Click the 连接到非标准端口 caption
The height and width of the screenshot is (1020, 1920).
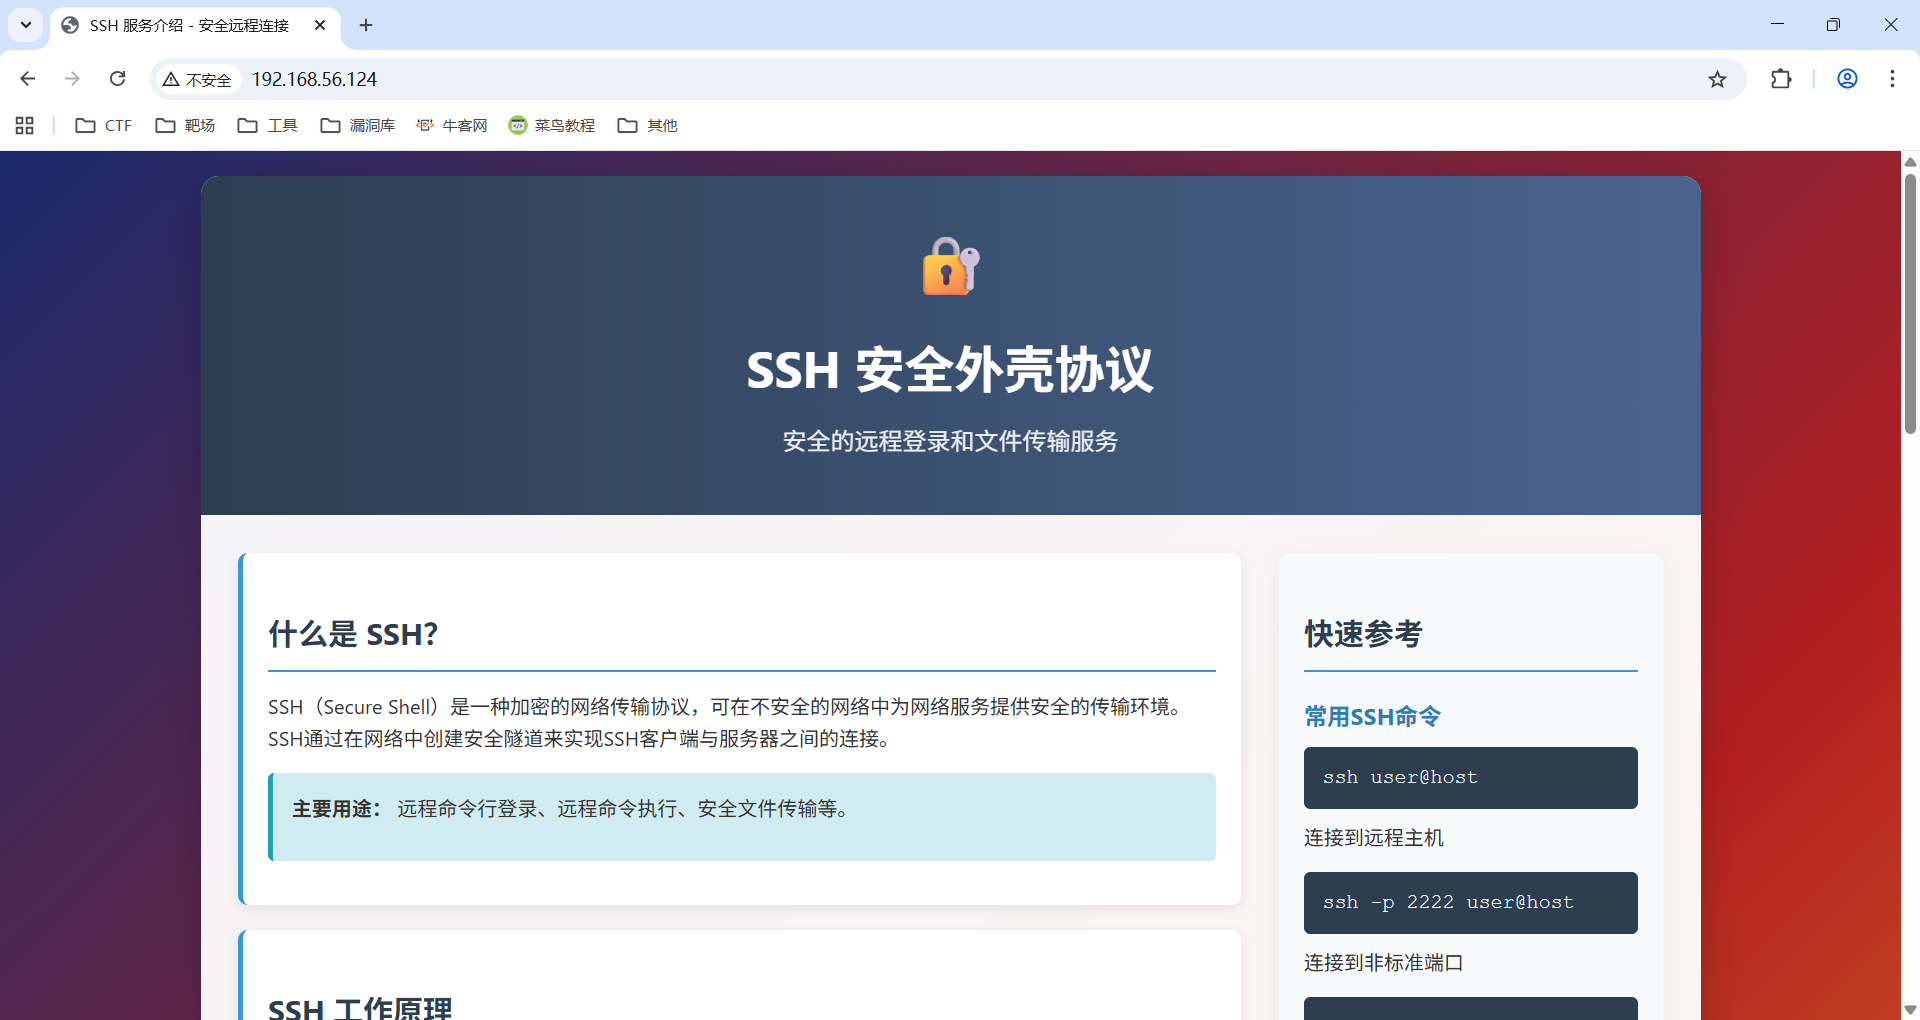(x=1384, y=963)
